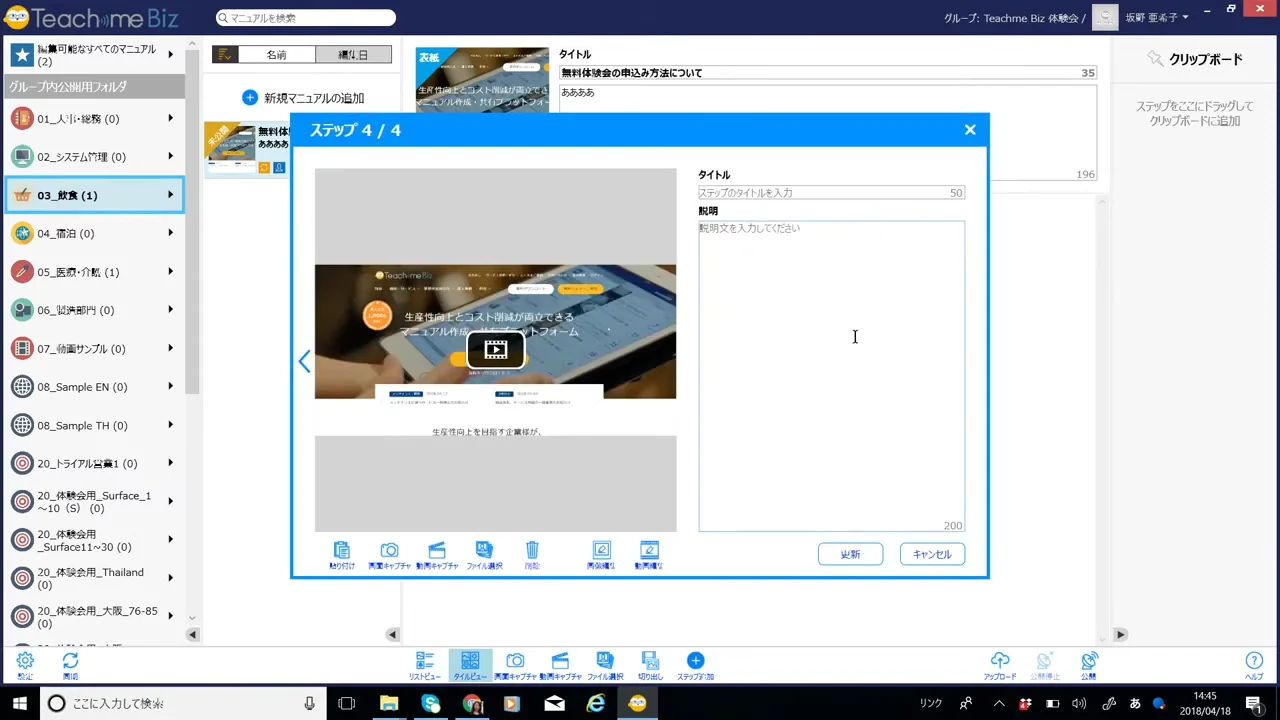Open the user menu 坂野 亜希子
This screenshot has height=720, width=1280.
pos(1157,18)
